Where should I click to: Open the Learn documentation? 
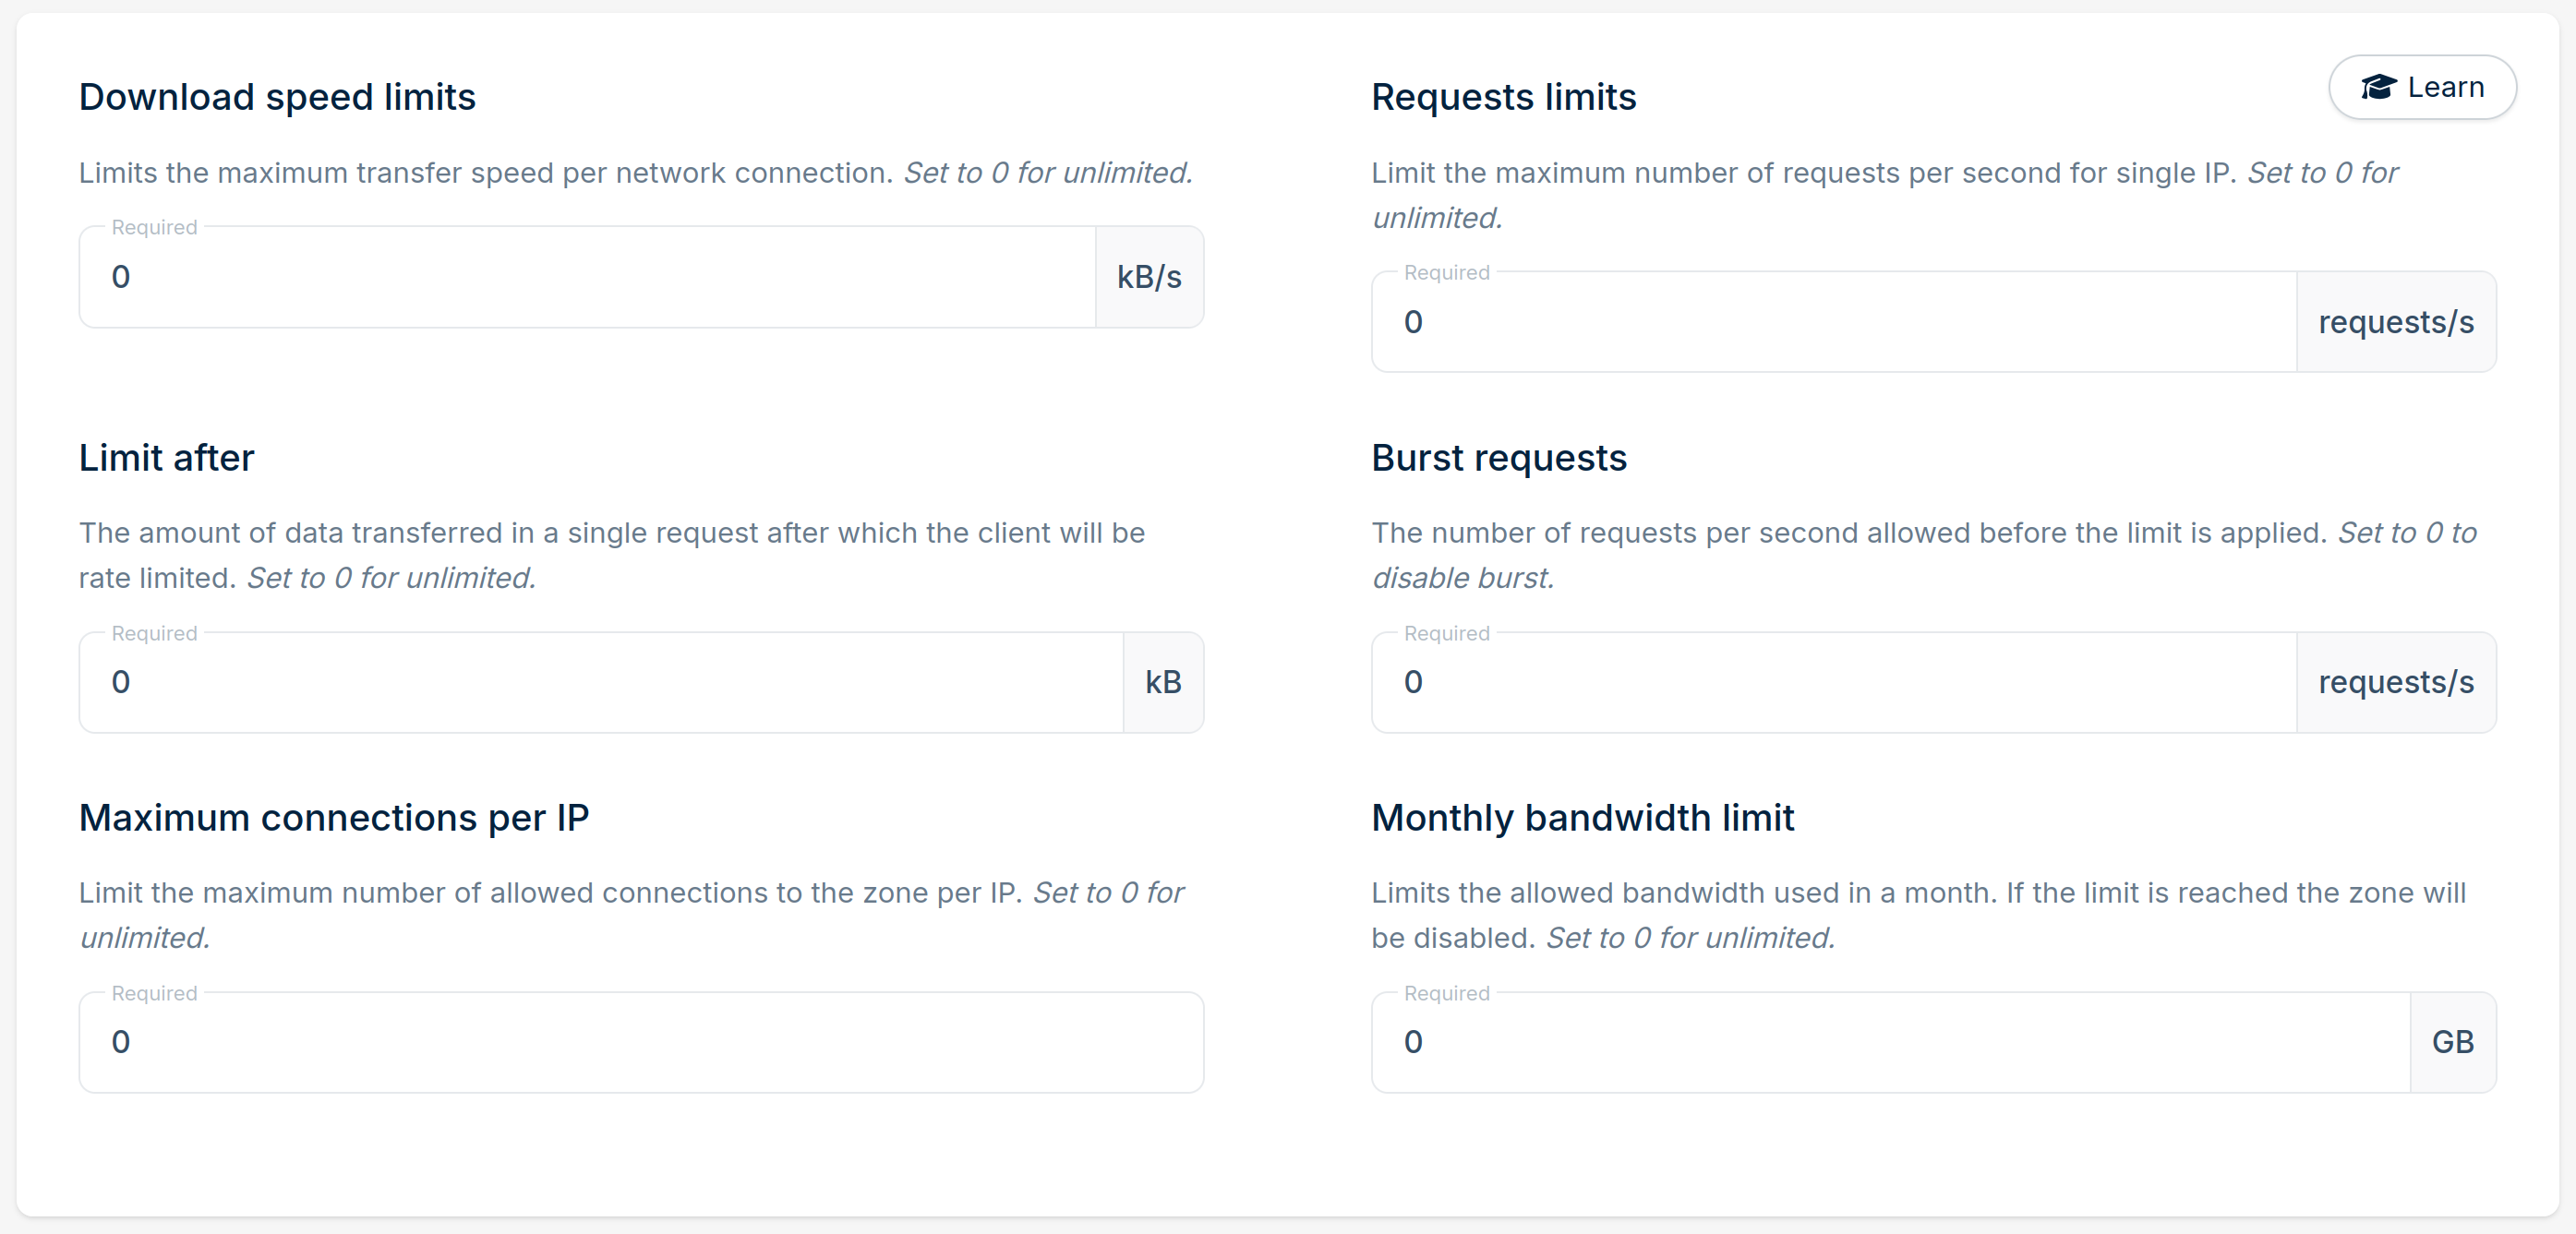coord(2423,87)
